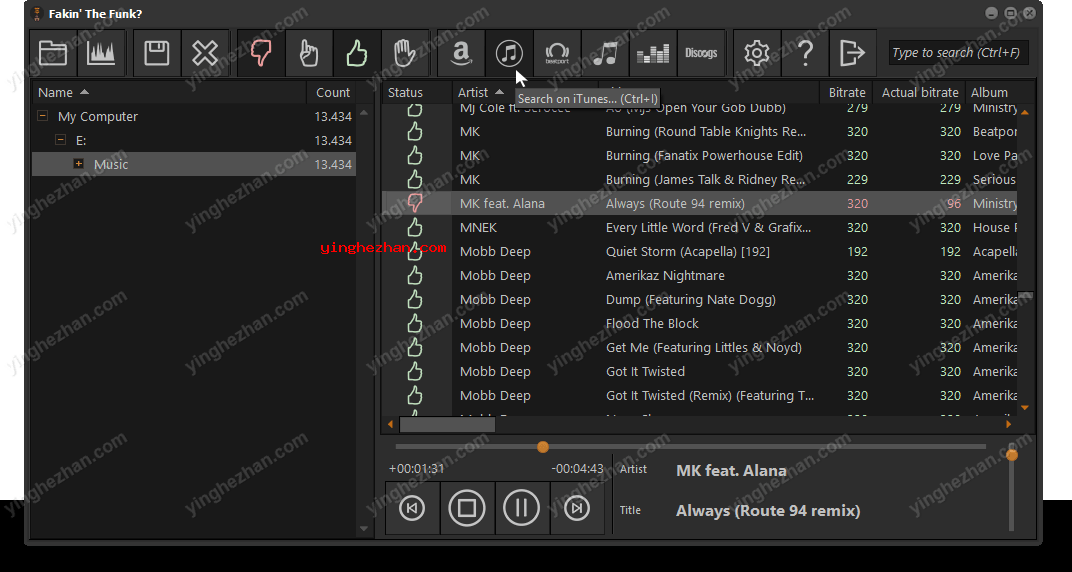Skip to previous track button
This screenshot has width=1072, height=572.
[x=412, y=508]
